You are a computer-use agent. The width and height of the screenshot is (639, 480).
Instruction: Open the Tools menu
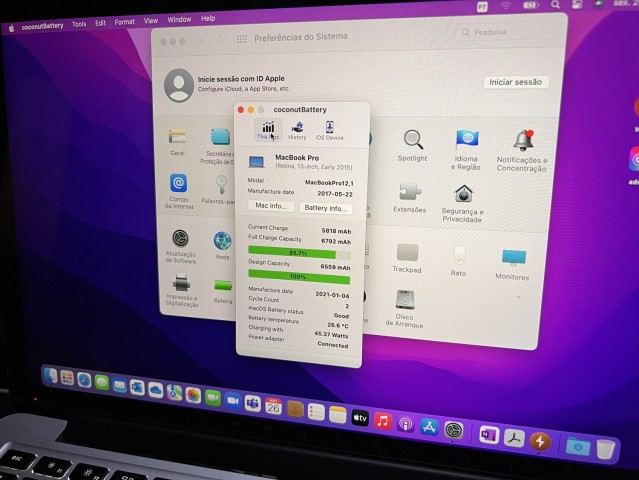(x=79, y=24)
